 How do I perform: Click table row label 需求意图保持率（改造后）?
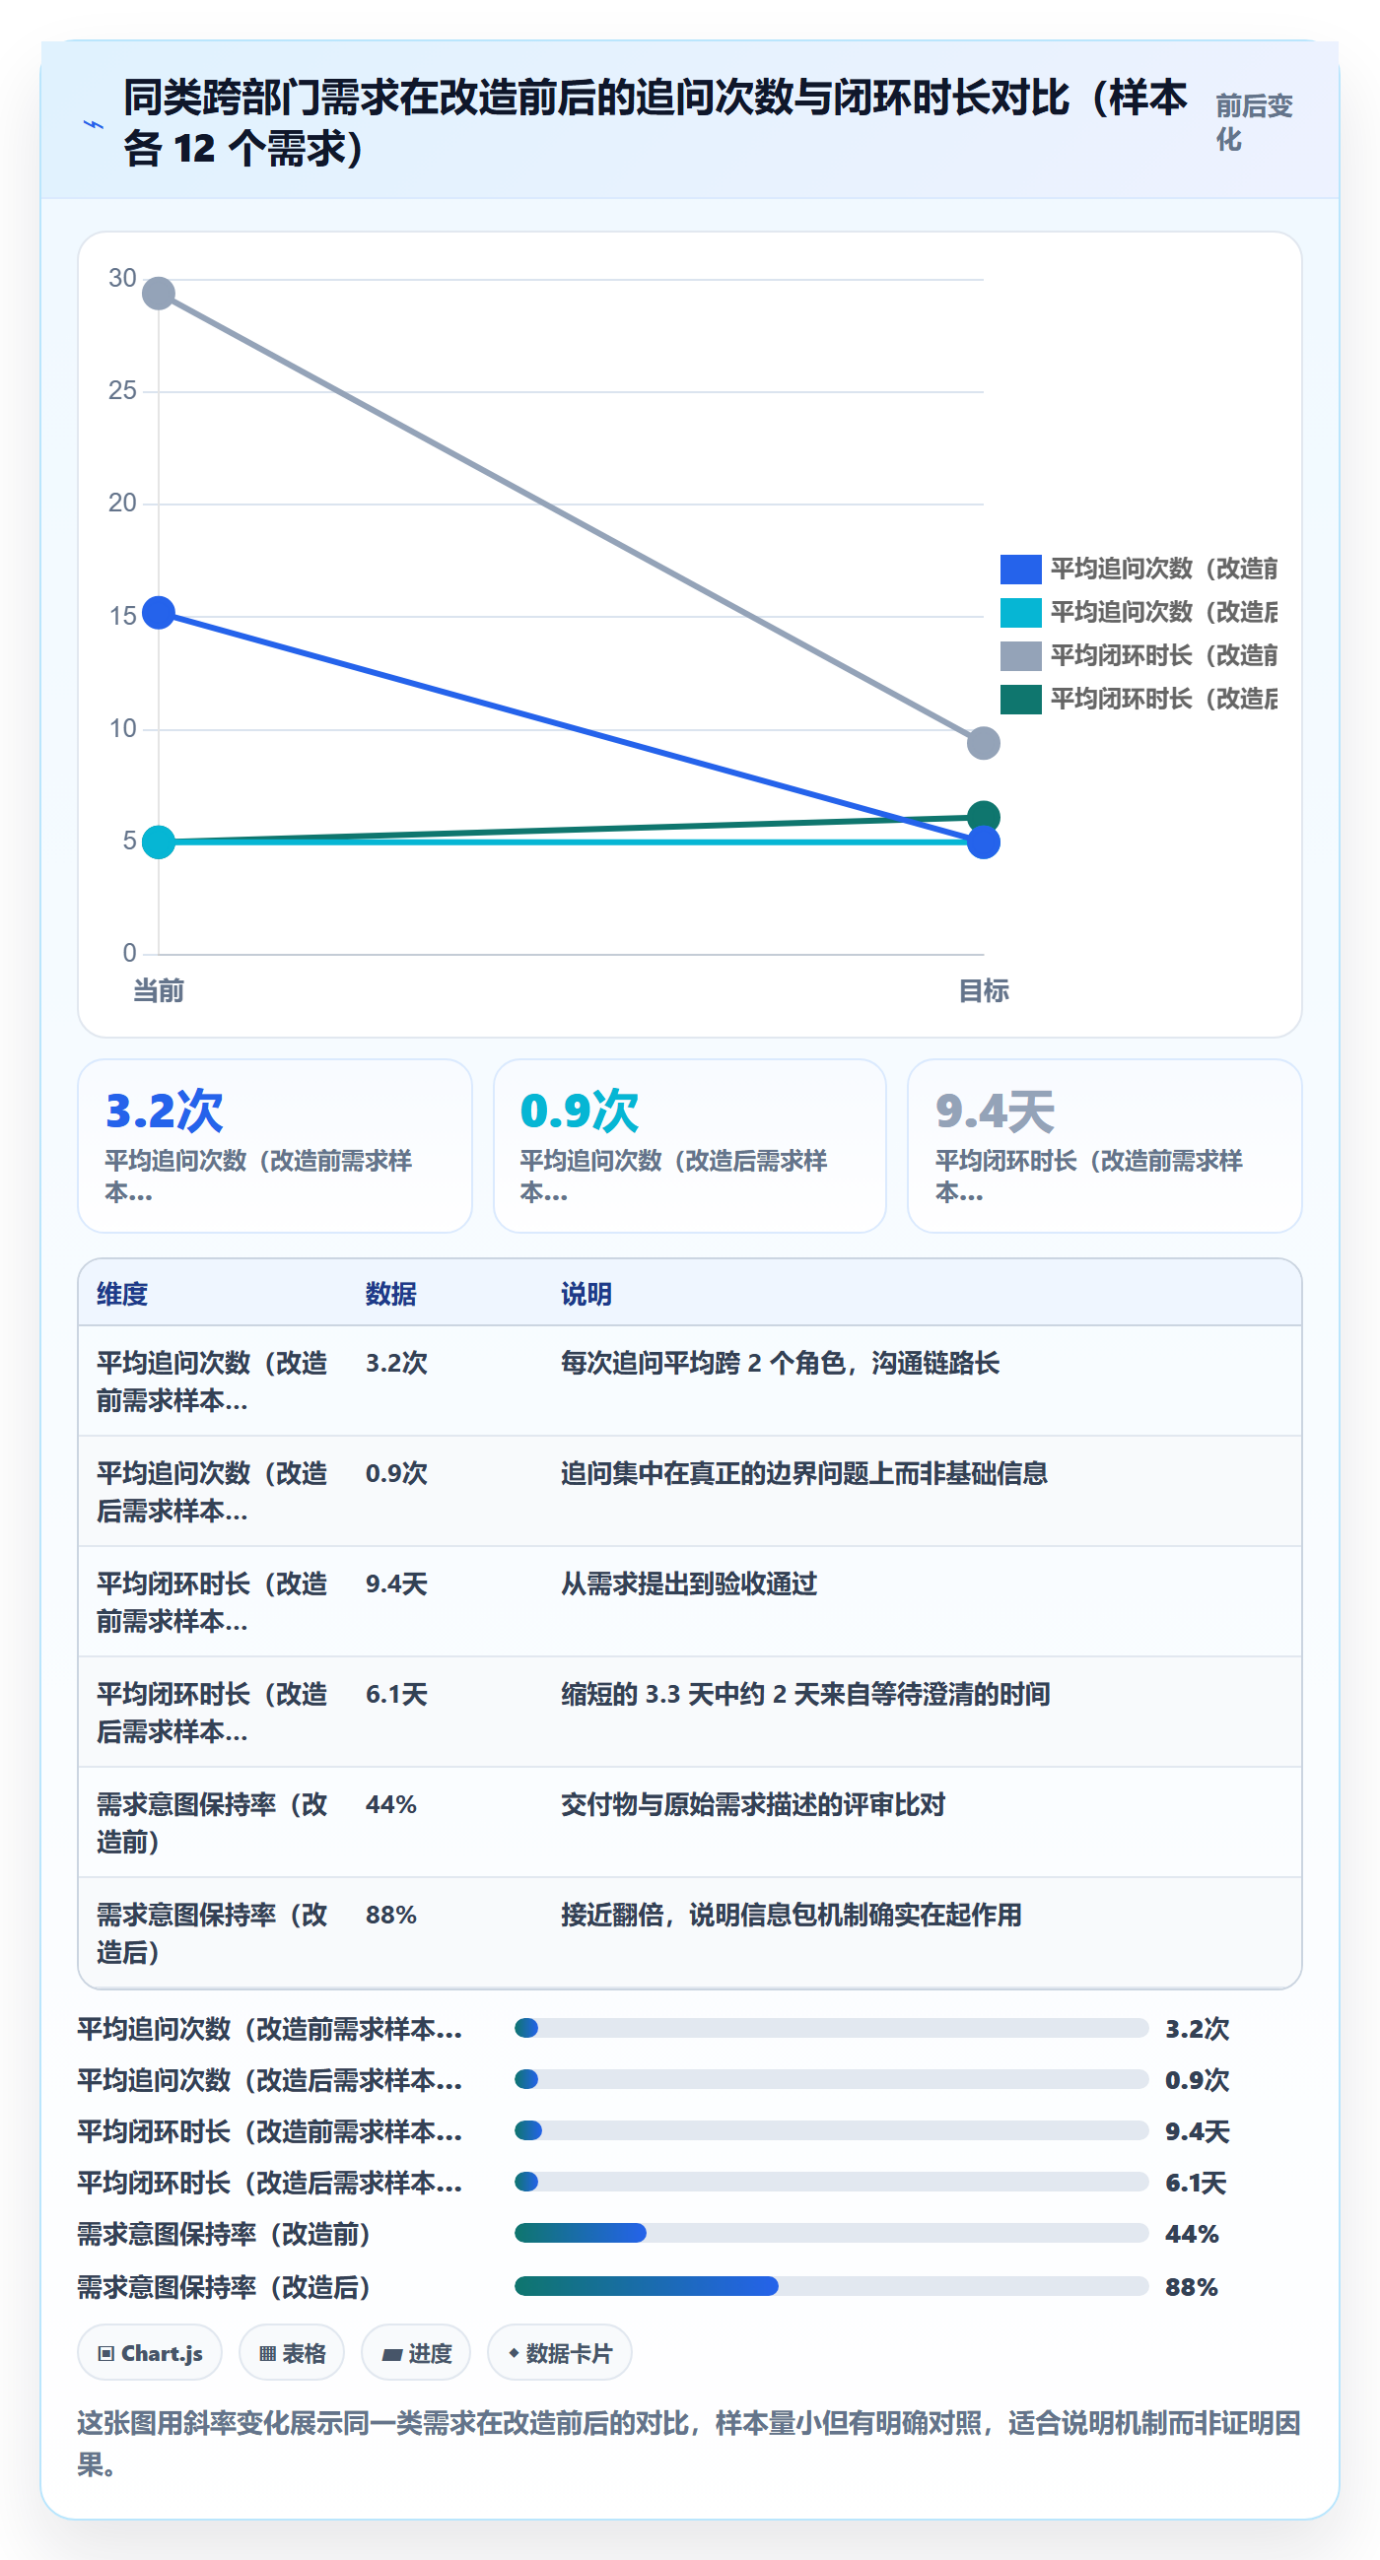[212, 1933]
